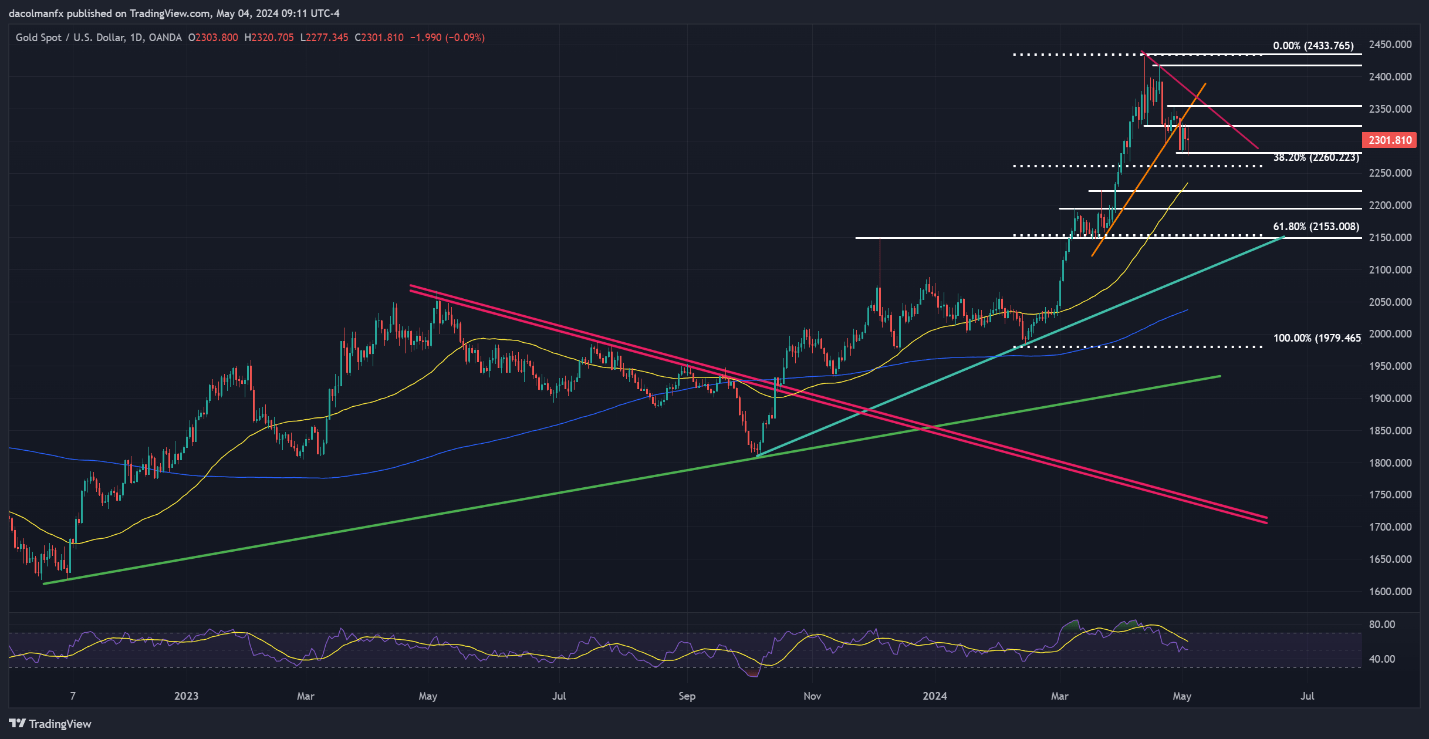1429x739 pixels.
Task: Click the 38.20% (2260.223) Fibonacci label
Action: 1316,157
